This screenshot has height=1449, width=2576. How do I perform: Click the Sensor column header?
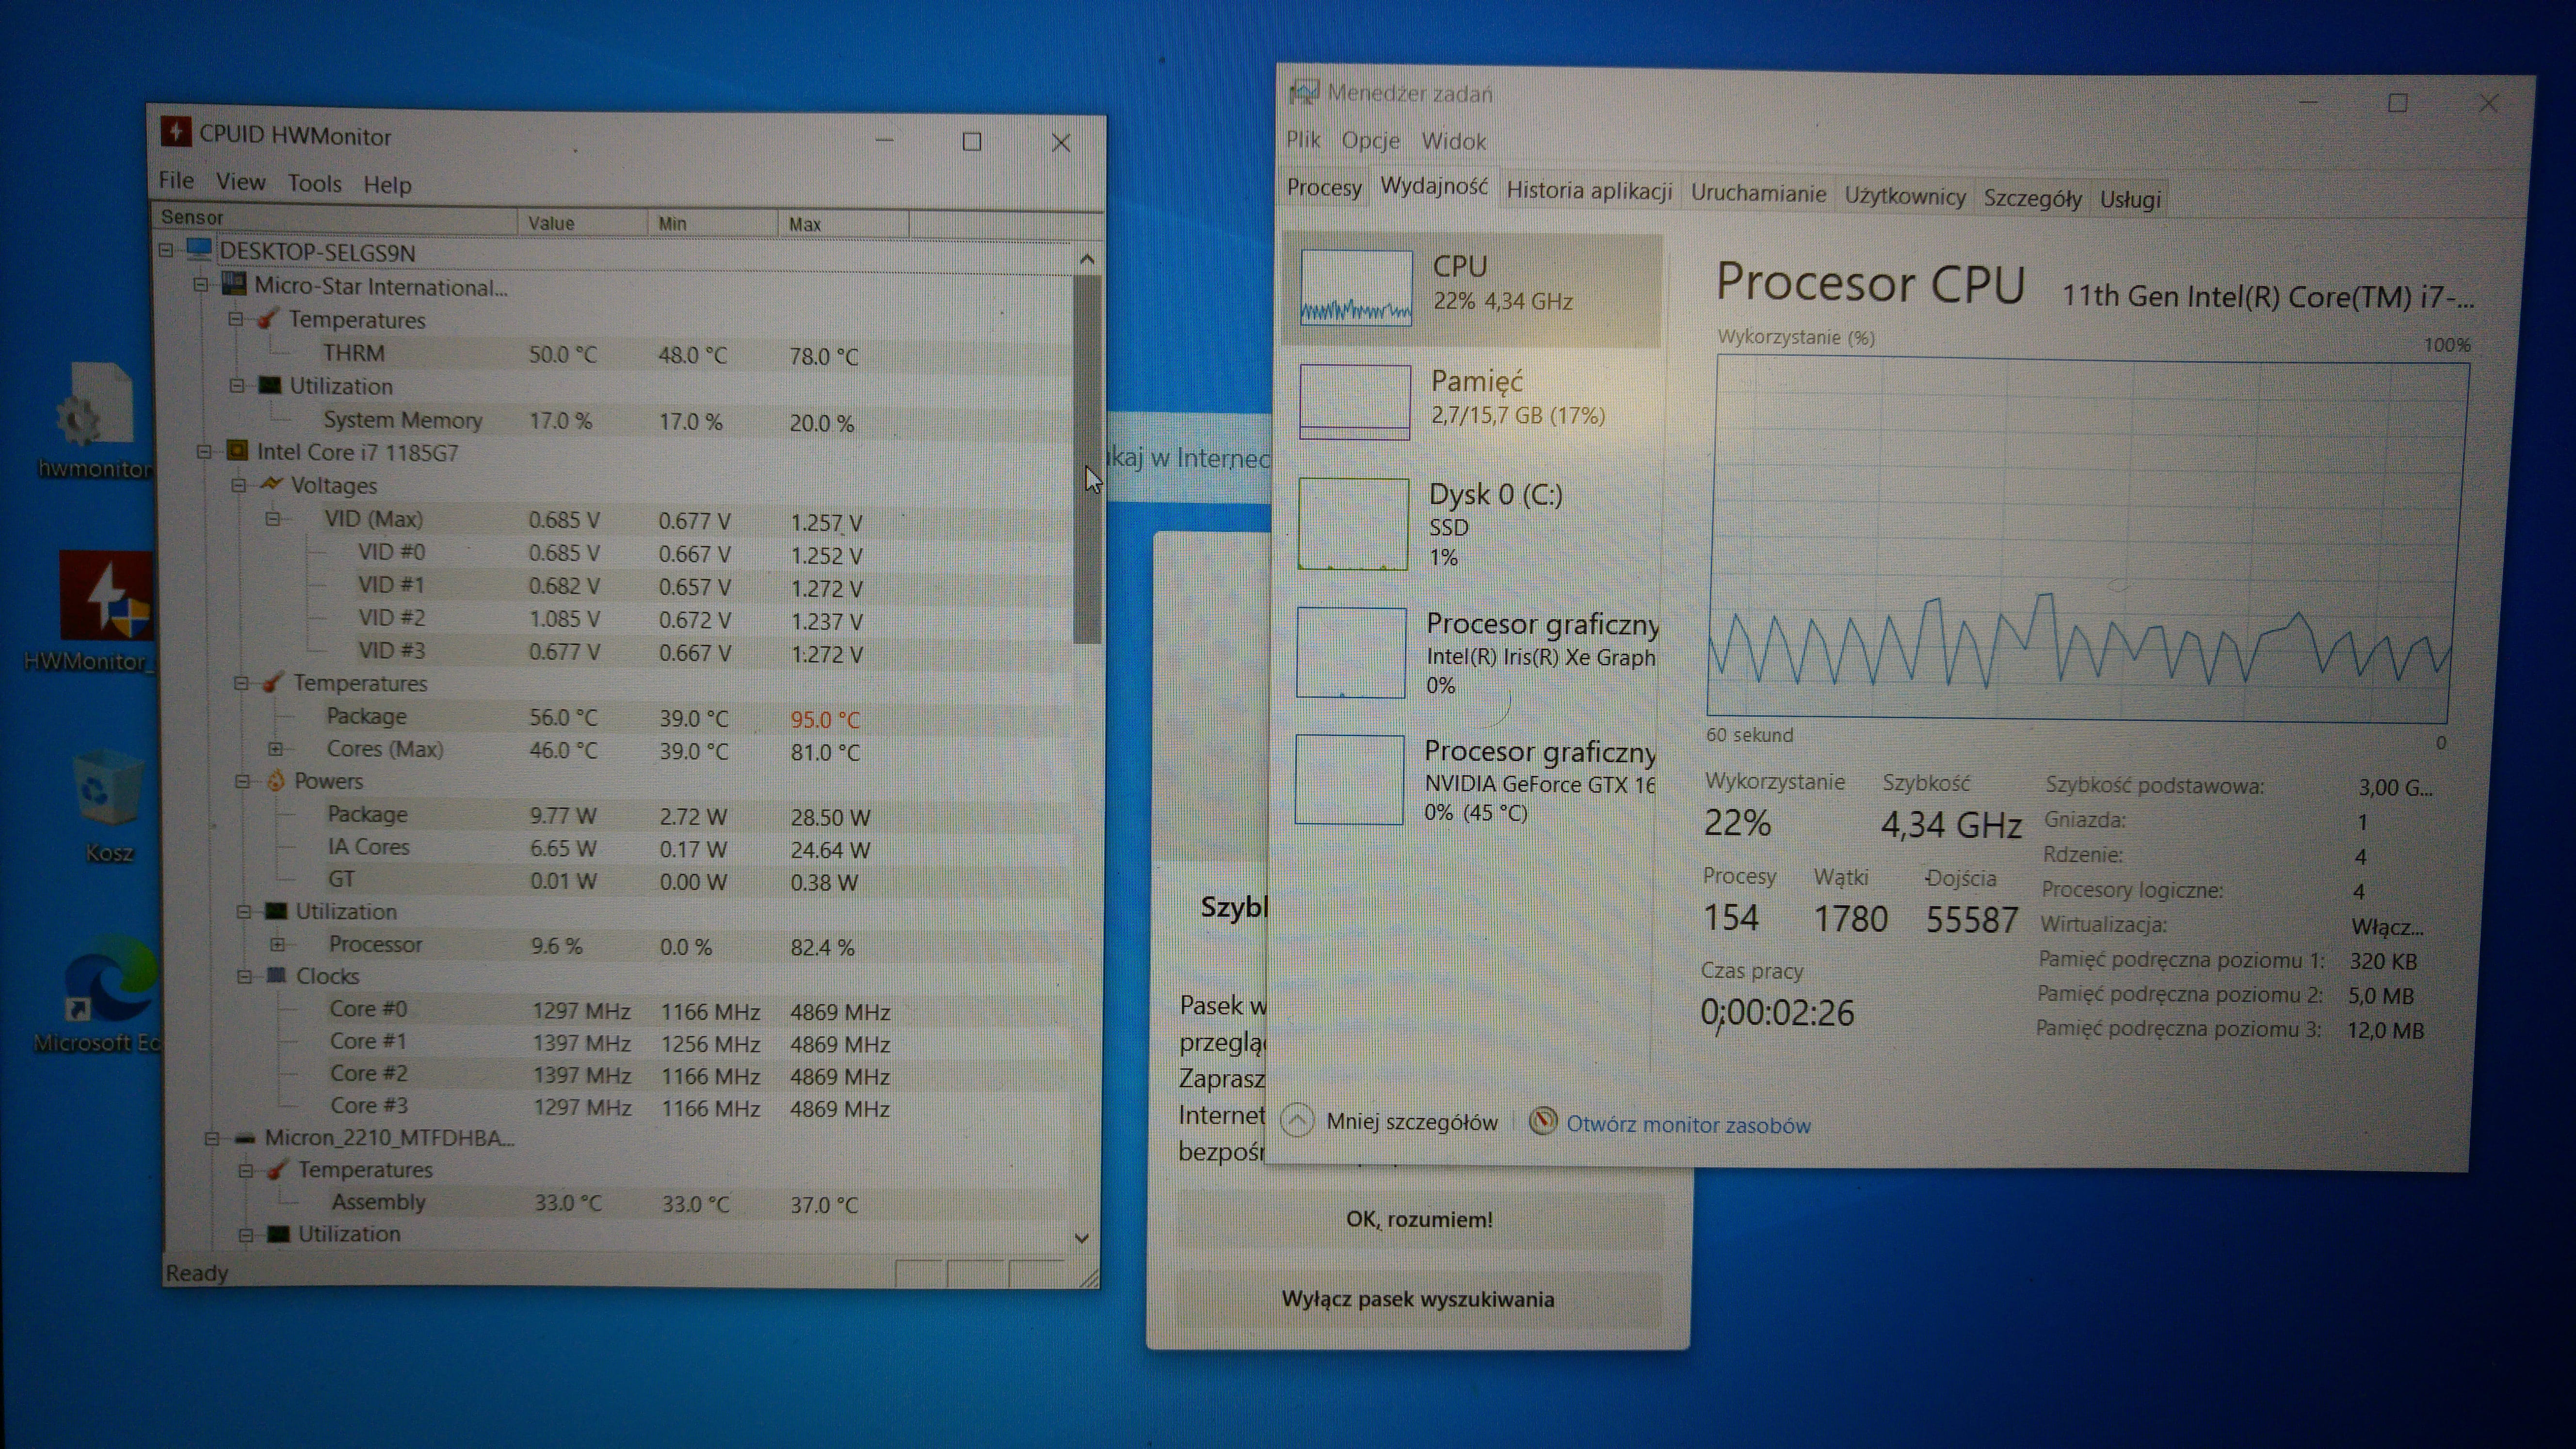(335, 218)
